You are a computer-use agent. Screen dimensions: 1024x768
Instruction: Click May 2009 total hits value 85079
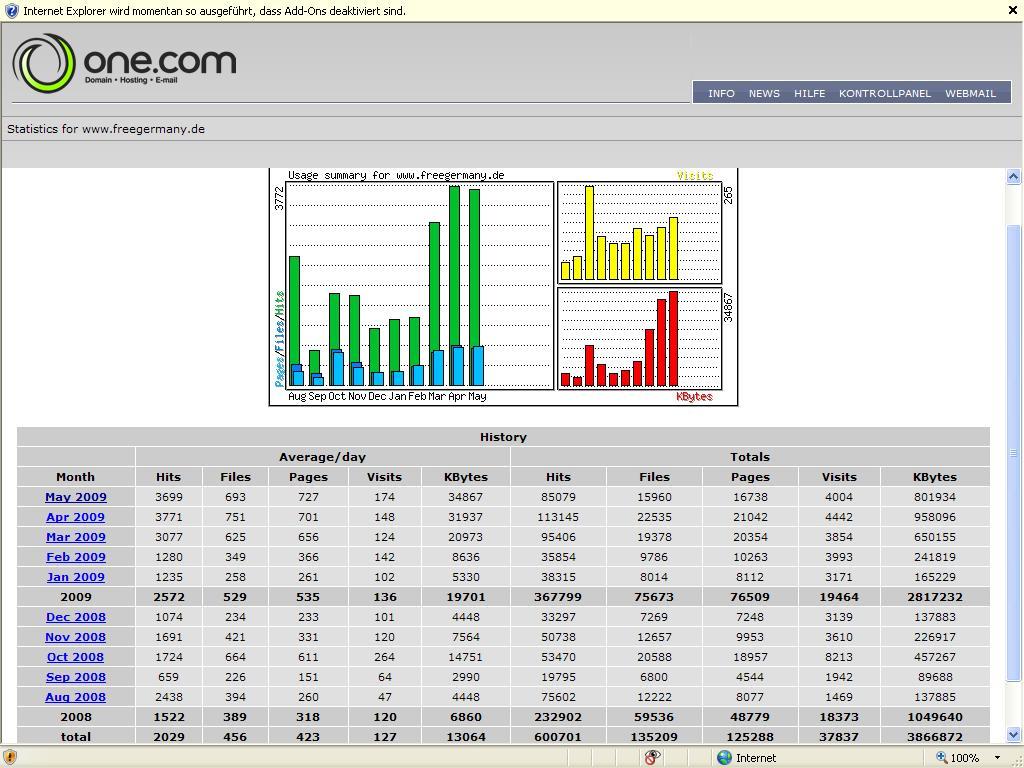(x=558, y=497)
